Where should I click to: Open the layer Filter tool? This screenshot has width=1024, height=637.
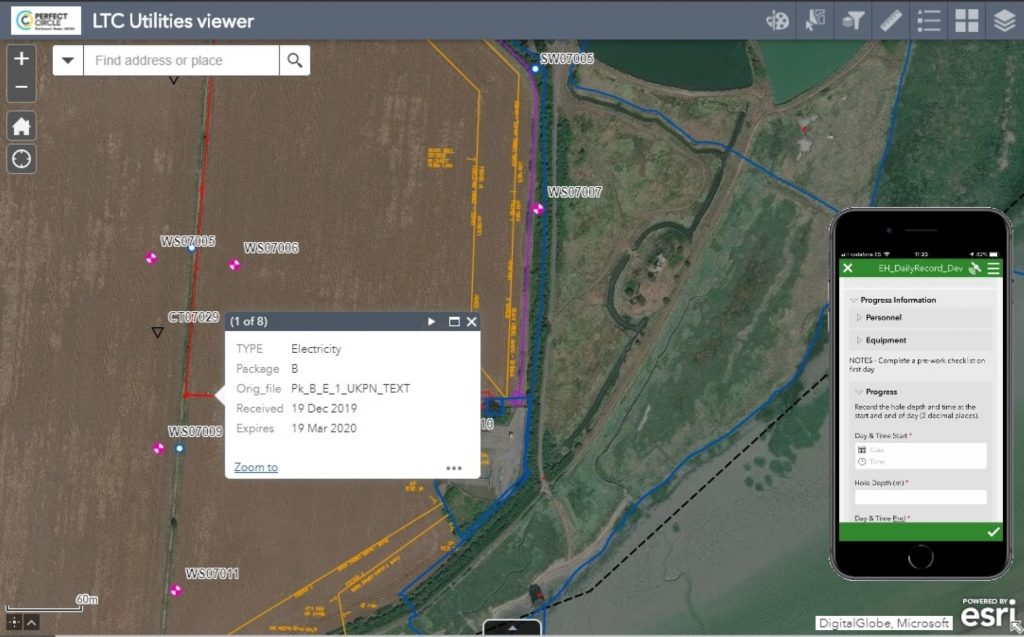853,20
